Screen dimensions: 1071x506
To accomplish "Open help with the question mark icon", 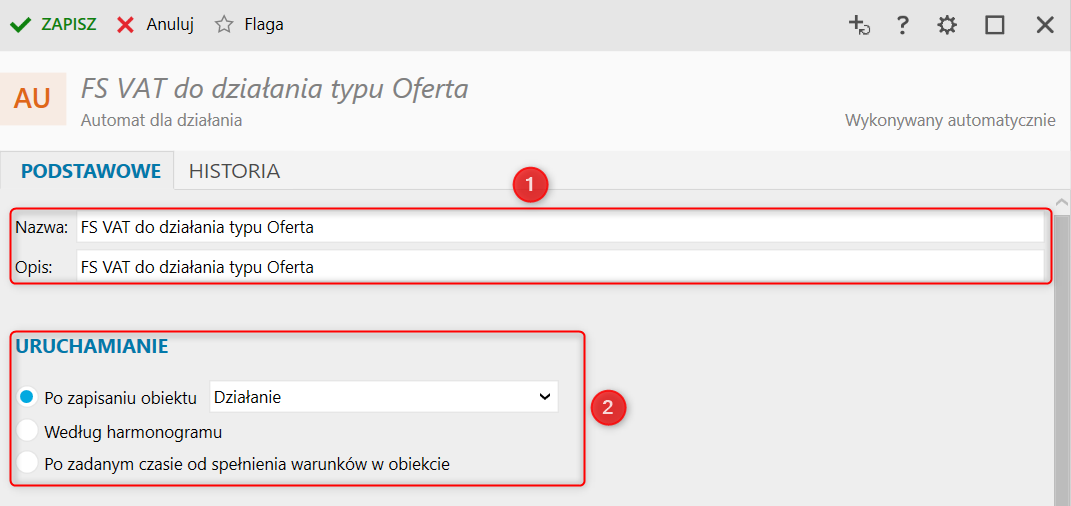I will point(902,25).
